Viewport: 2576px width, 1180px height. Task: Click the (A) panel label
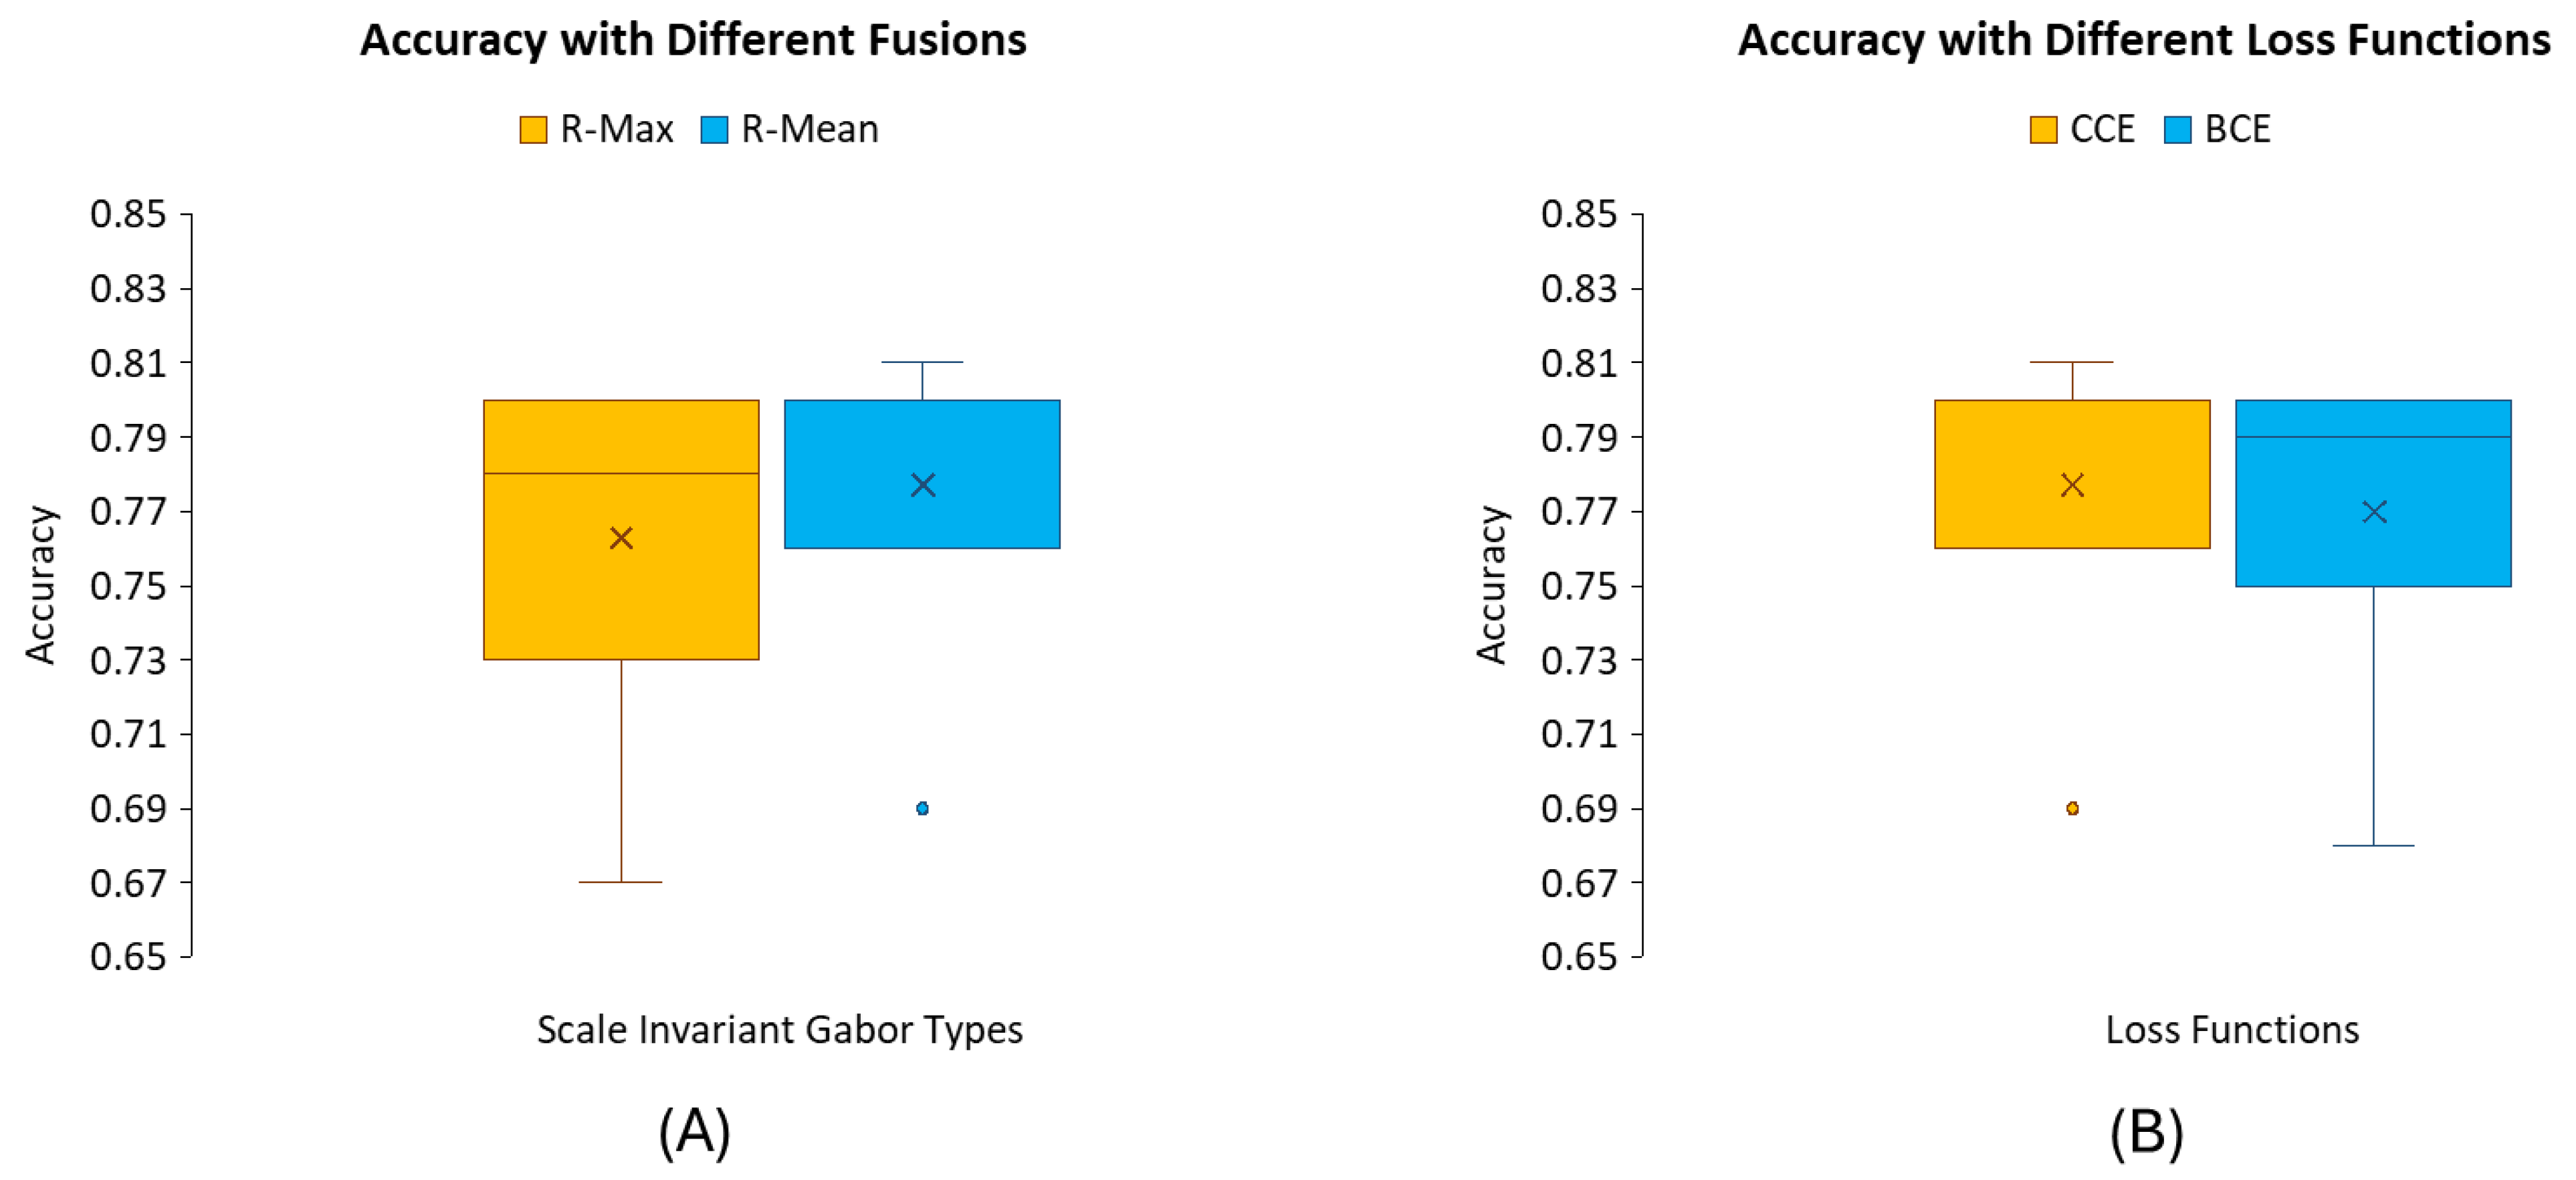click(694, 1132)
